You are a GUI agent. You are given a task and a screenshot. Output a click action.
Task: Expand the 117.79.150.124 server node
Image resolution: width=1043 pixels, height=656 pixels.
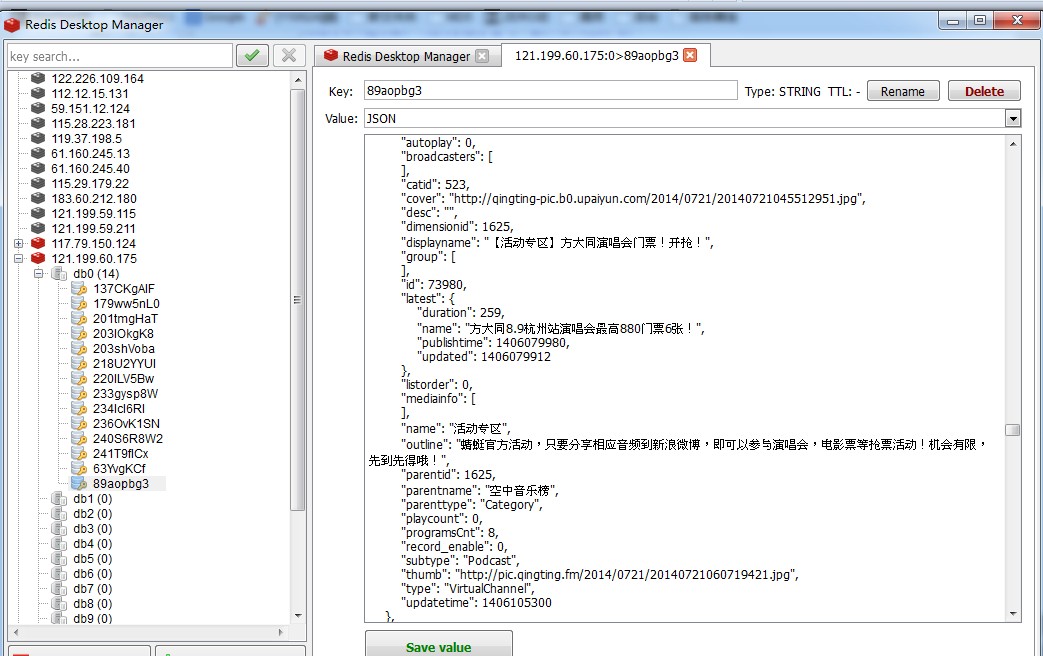[x=19, y=244]
